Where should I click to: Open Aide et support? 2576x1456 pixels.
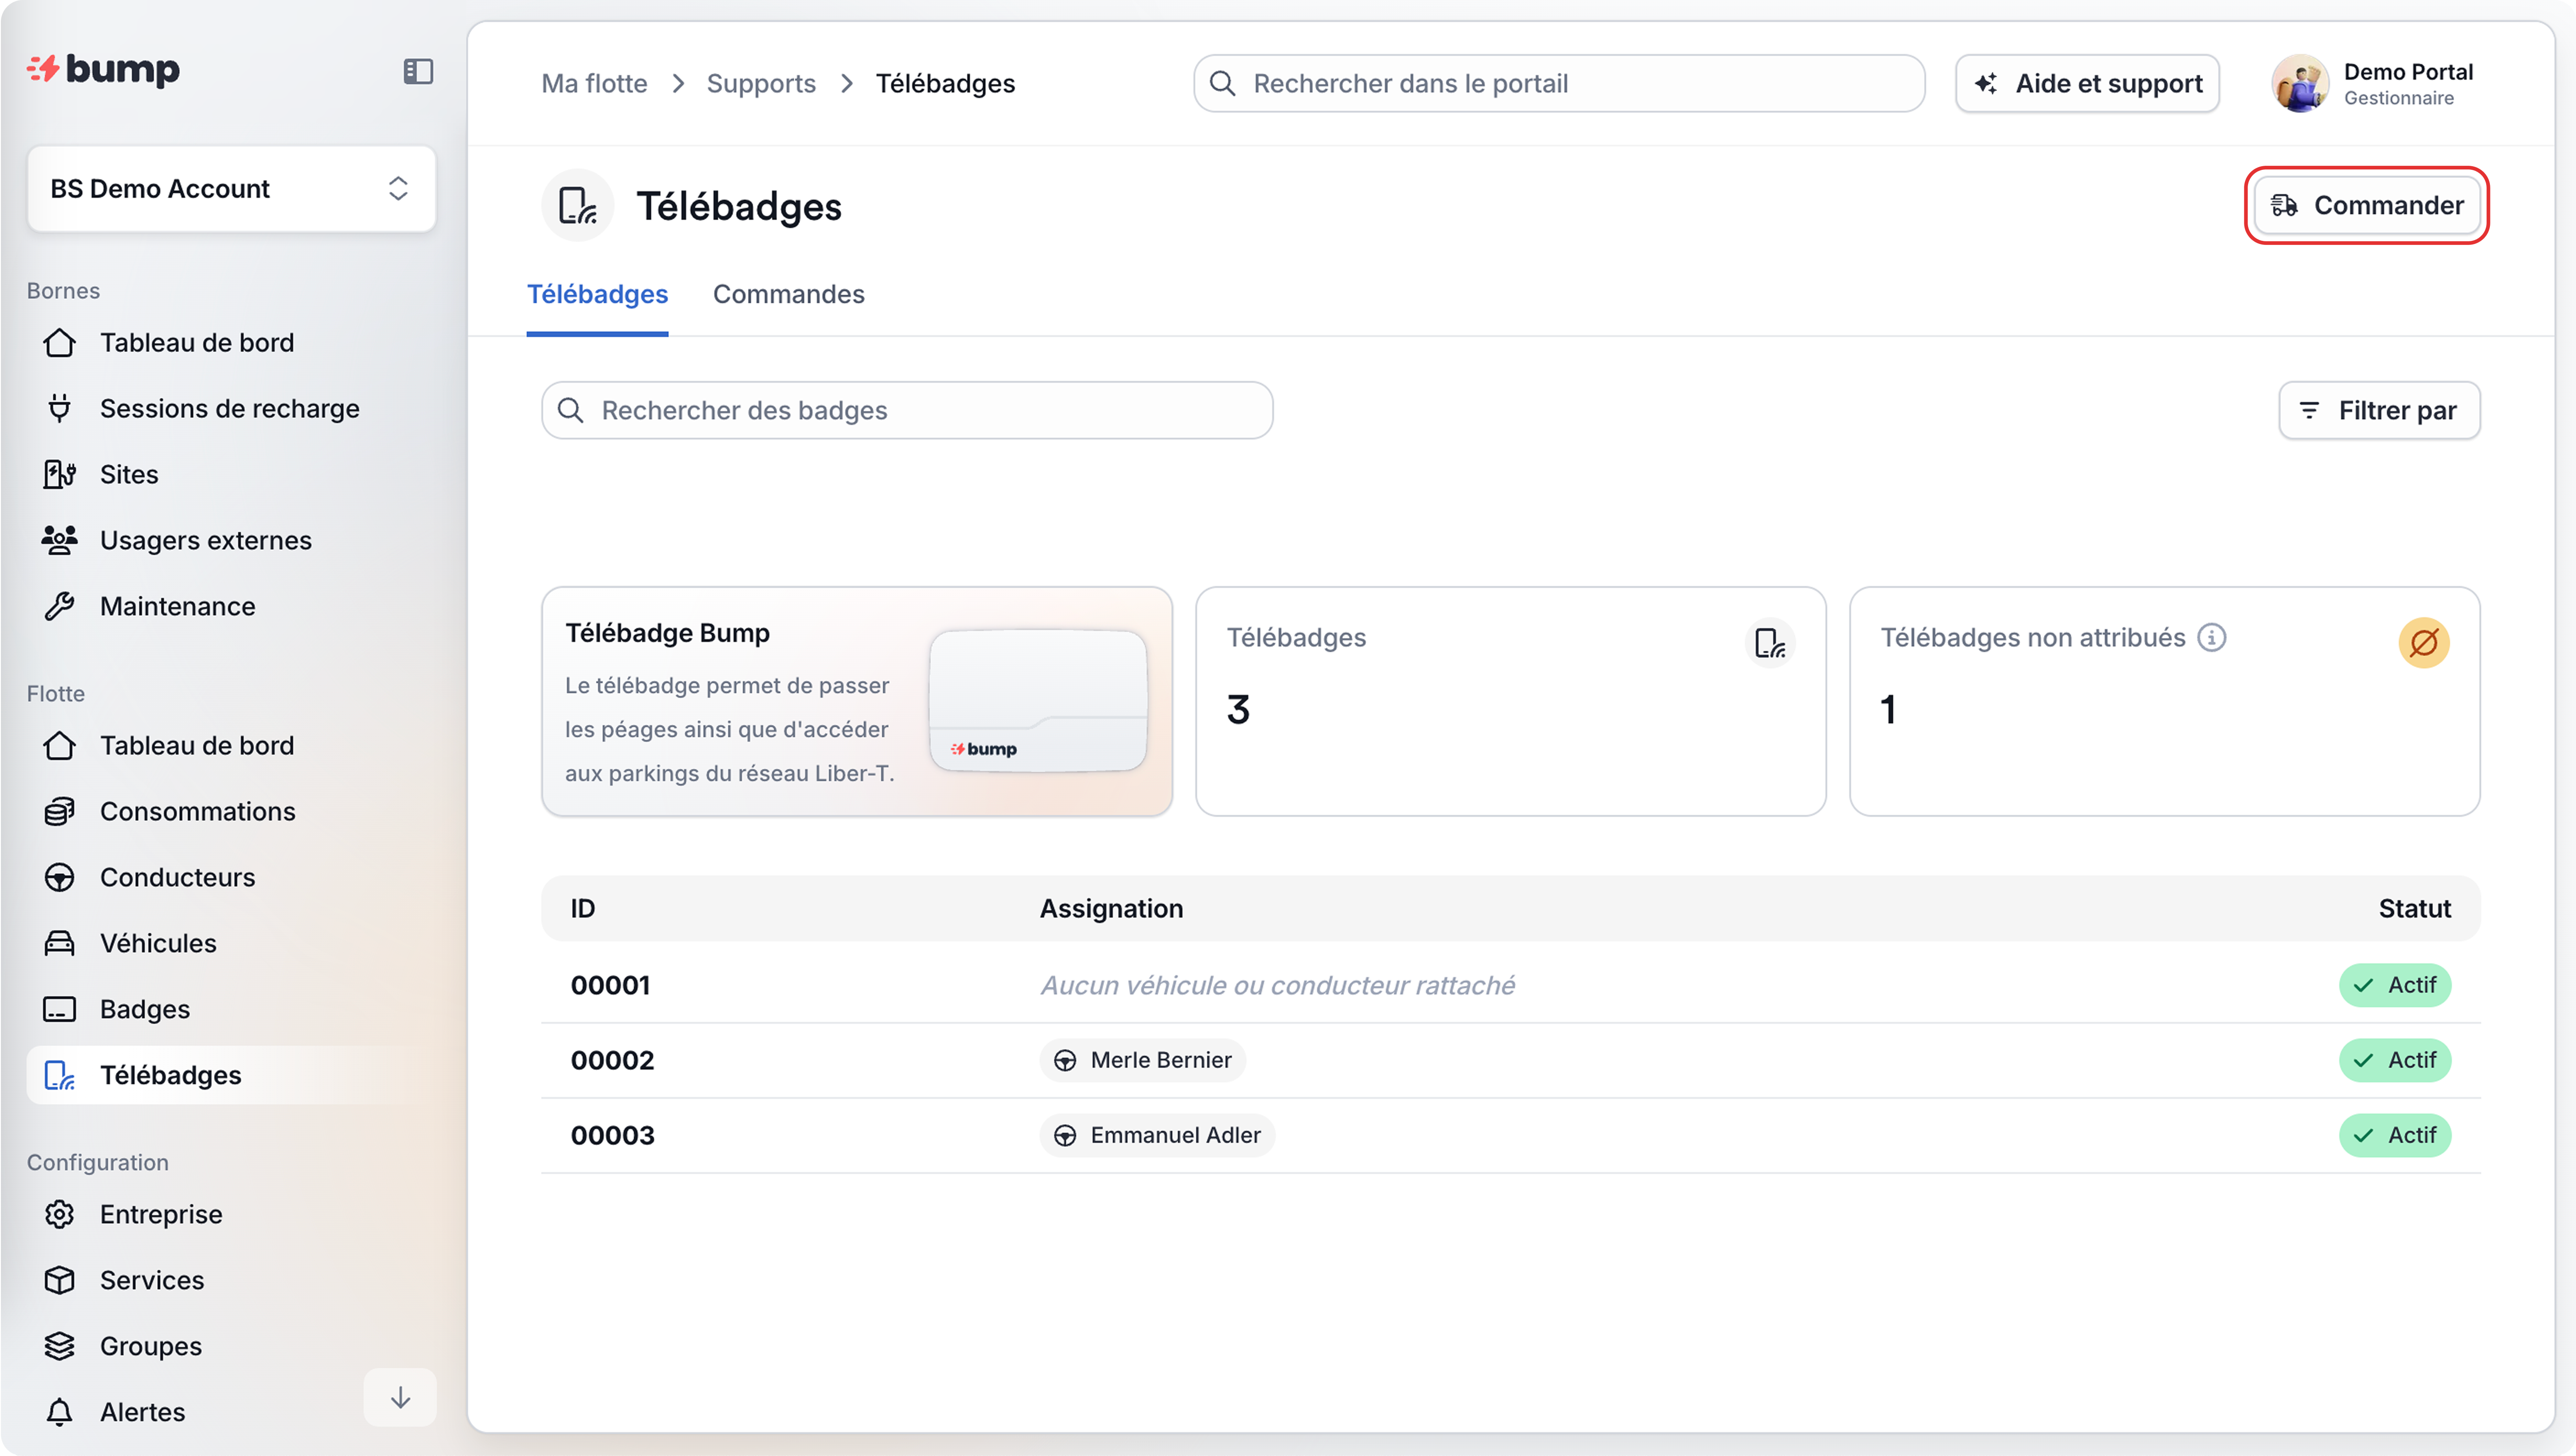click(2087, 84)
